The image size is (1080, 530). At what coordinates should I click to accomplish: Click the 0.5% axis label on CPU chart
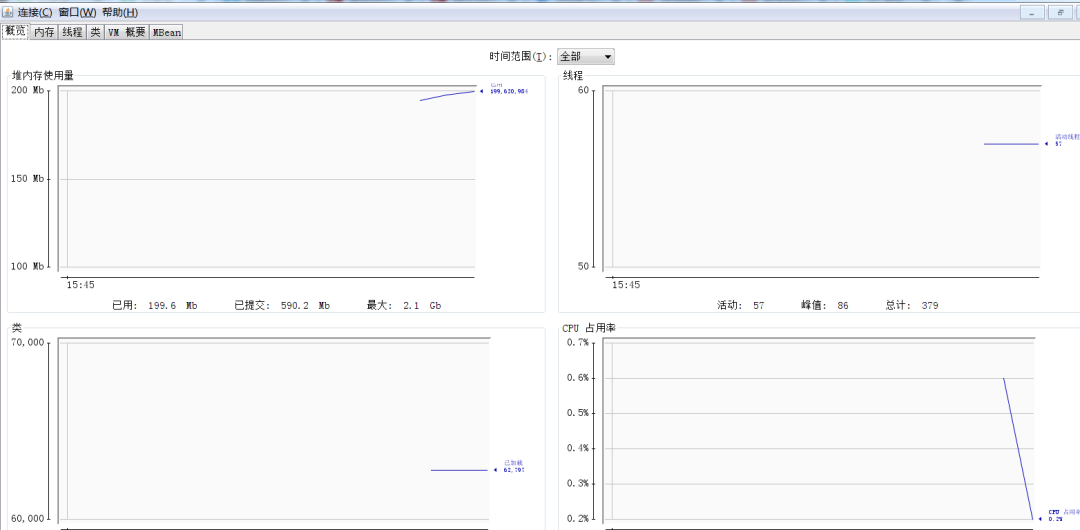click(578, 413)
